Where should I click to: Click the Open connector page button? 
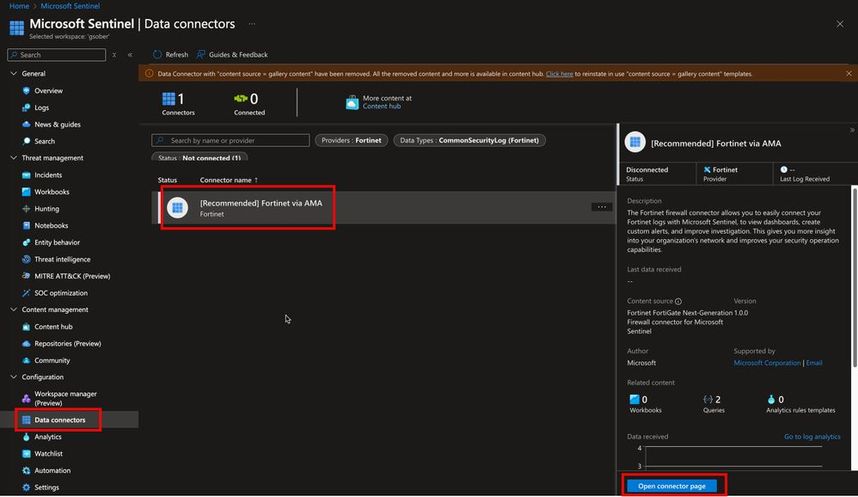coord(671,486)
